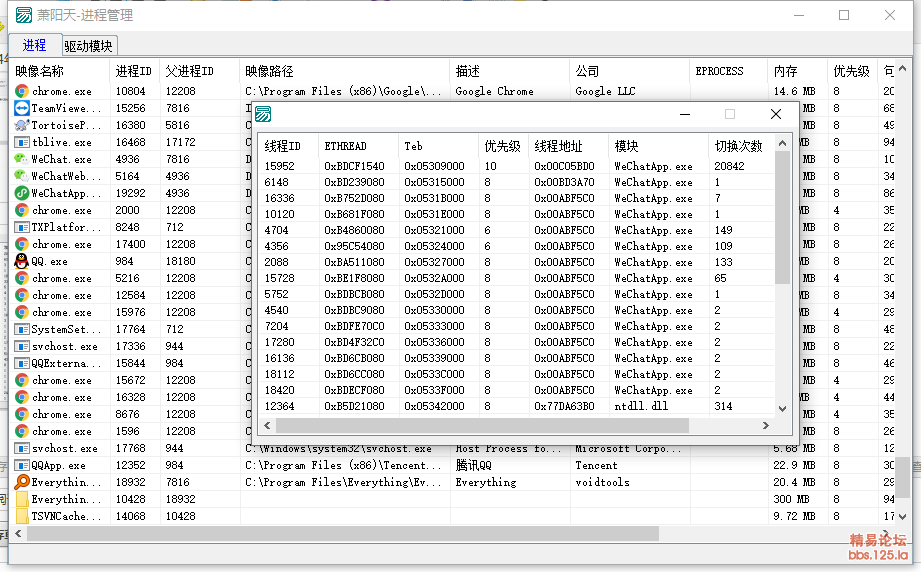The image size is (921, 572).
Task: Click the TSVNCache folder icon
Action: coord(22,516)
